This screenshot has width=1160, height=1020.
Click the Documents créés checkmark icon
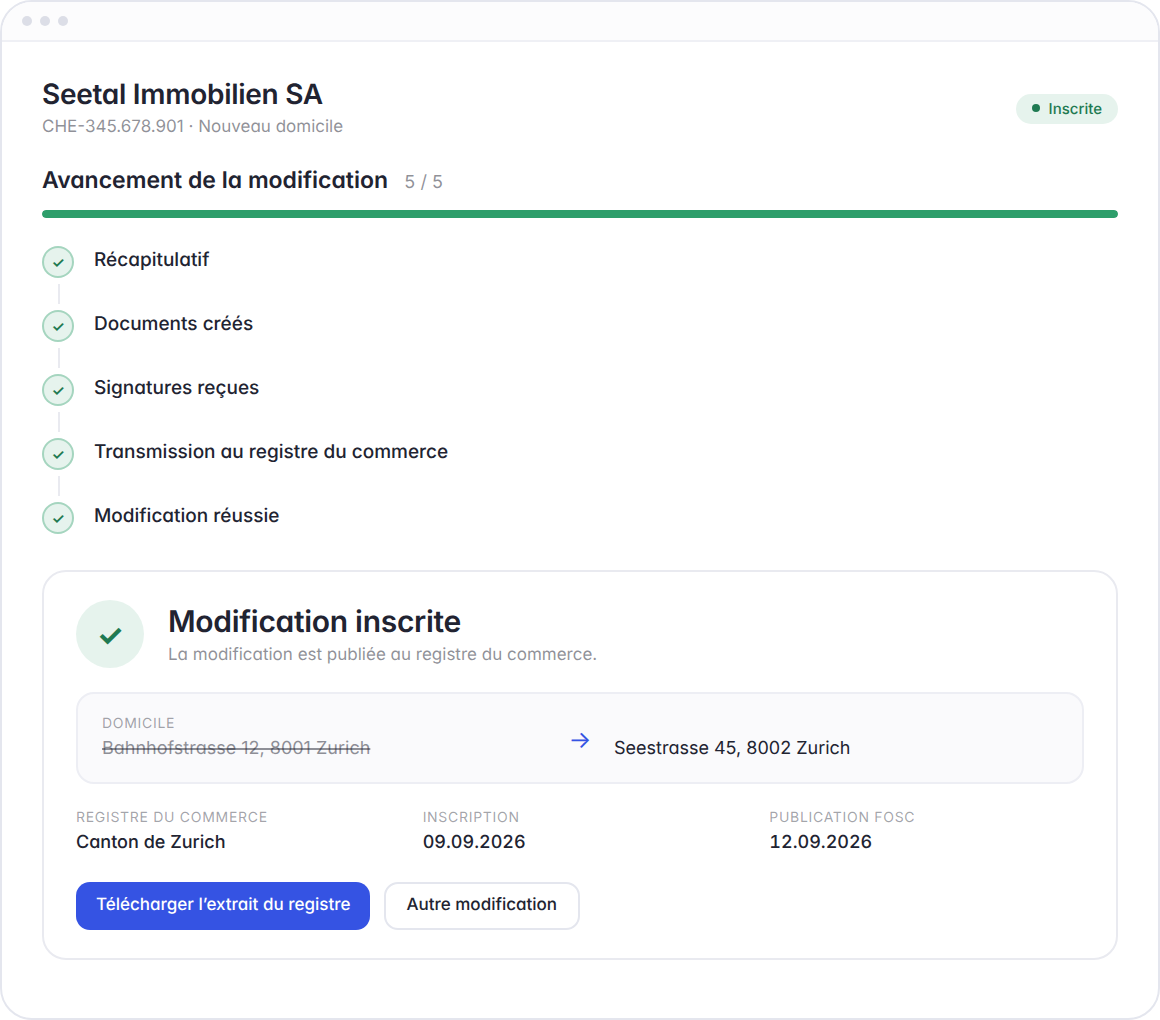pyautogui.click(x=58, y=326)
